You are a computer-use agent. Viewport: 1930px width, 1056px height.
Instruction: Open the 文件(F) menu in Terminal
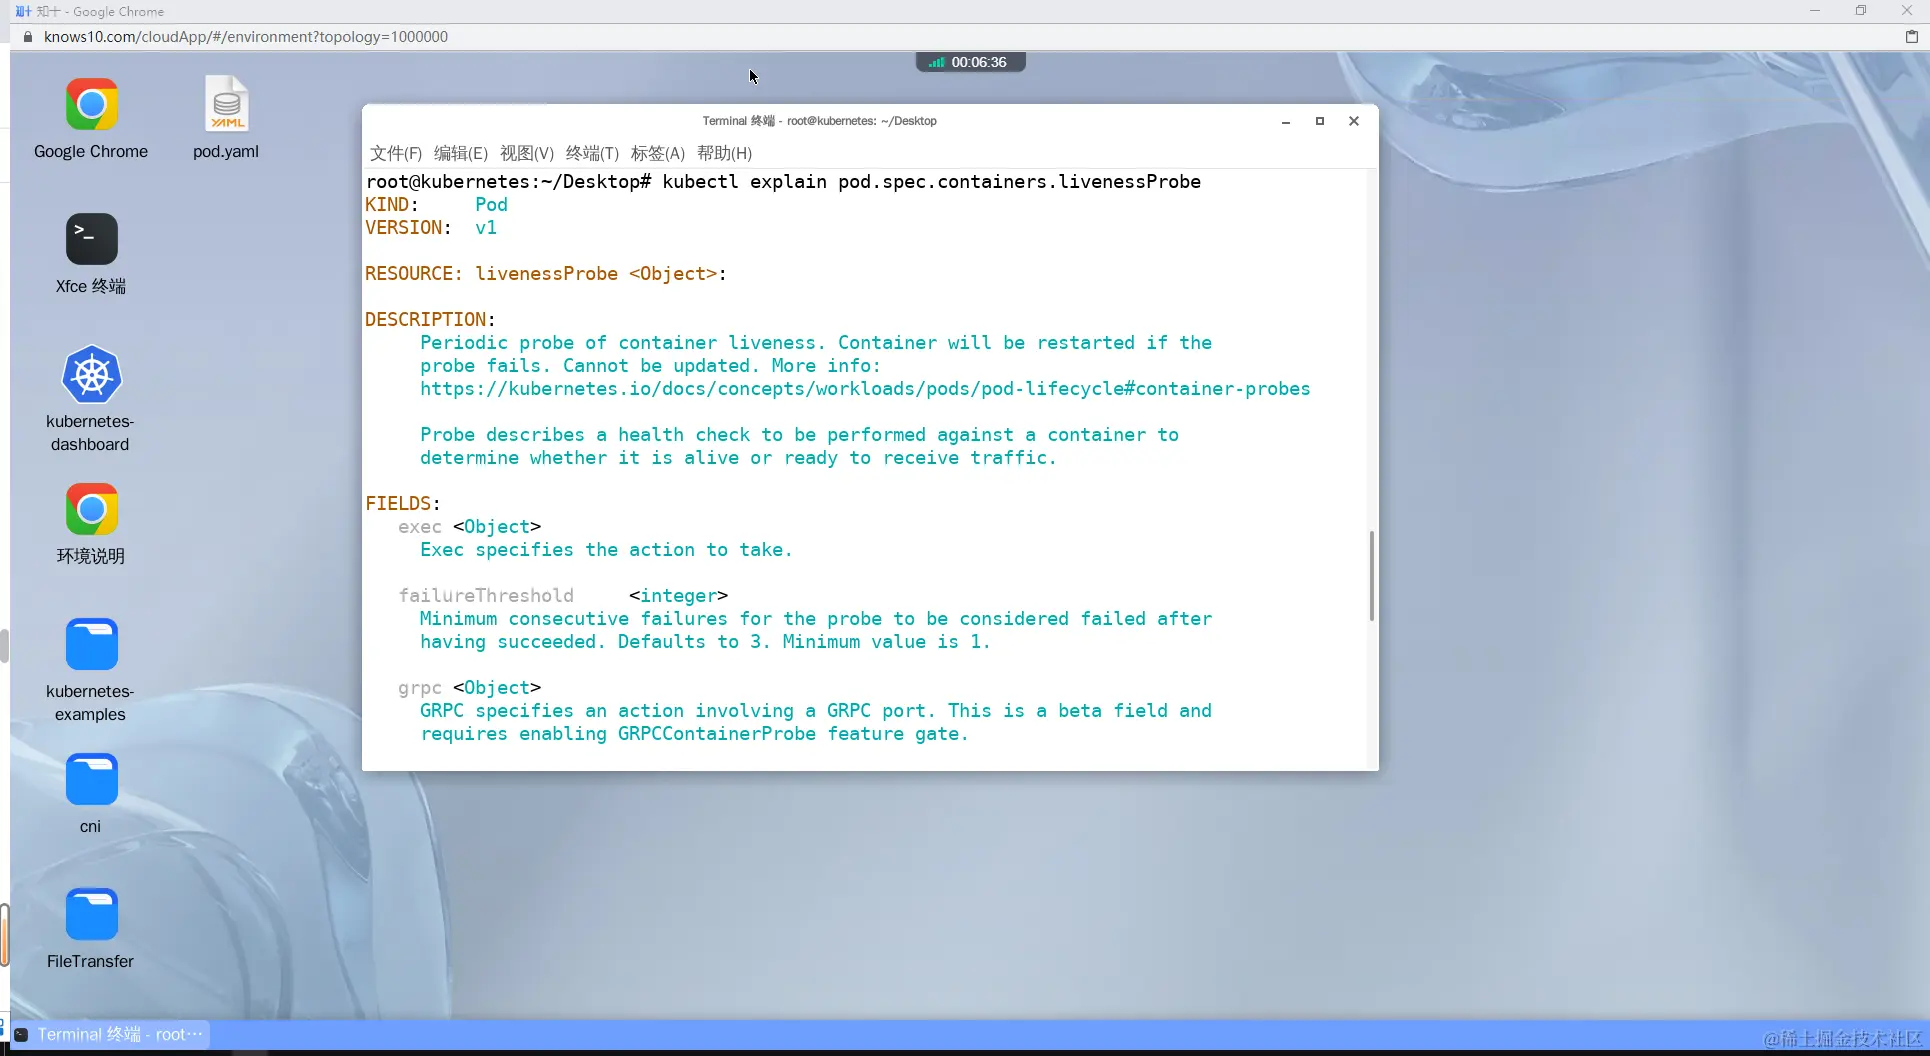coord(396,153)
